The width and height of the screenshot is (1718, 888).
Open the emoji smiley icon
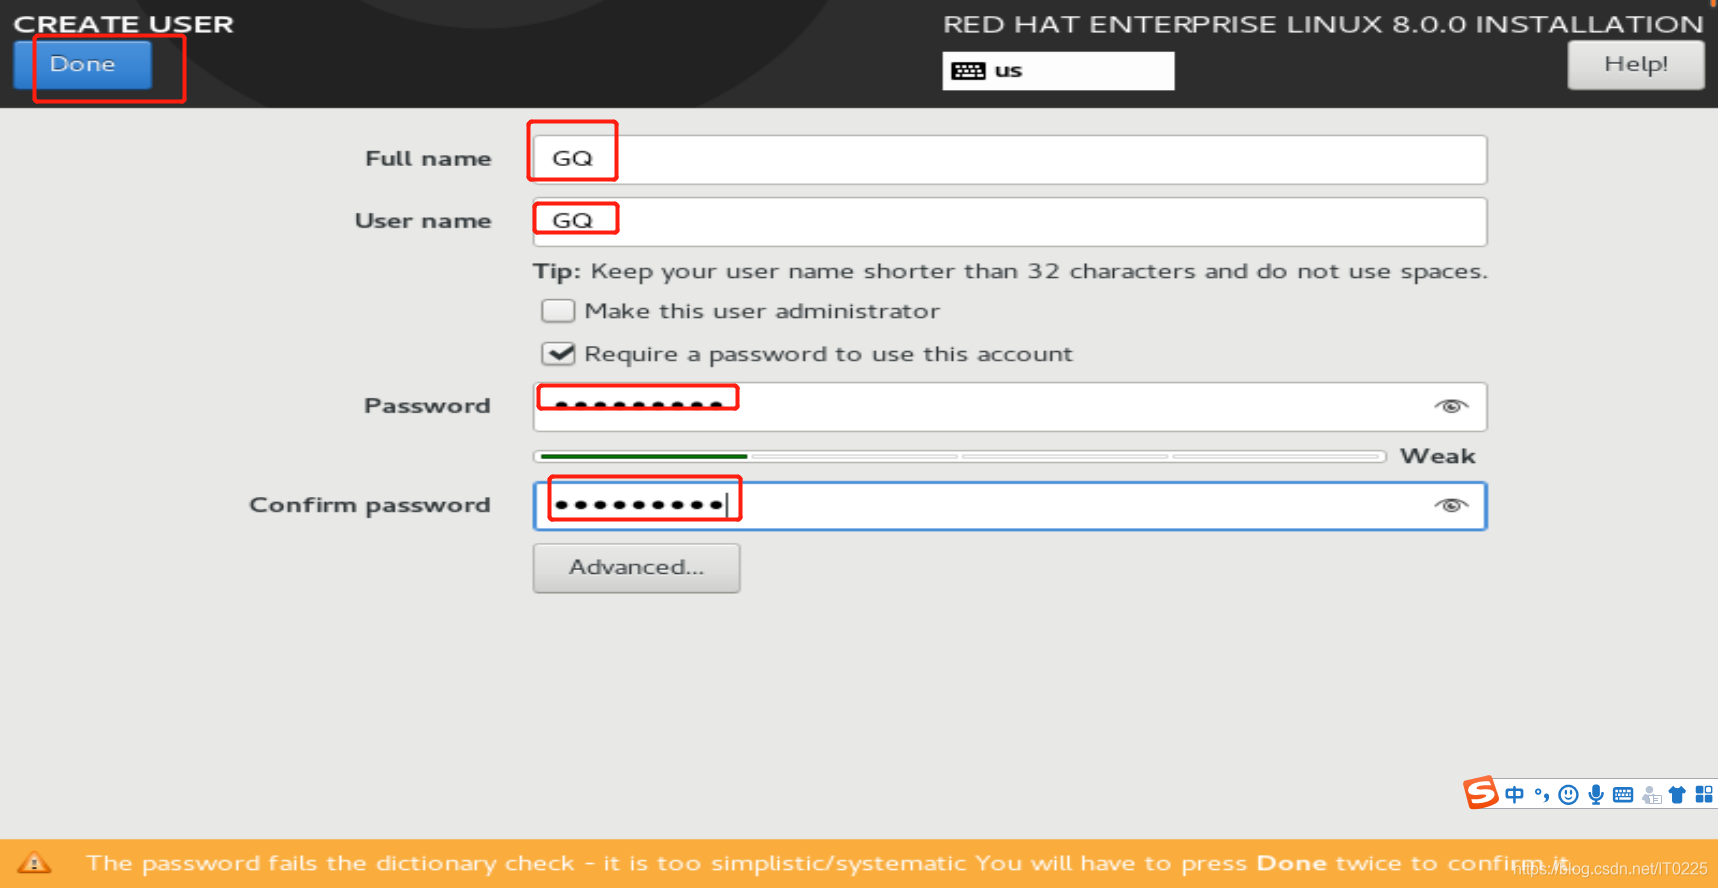point(1568,795)
